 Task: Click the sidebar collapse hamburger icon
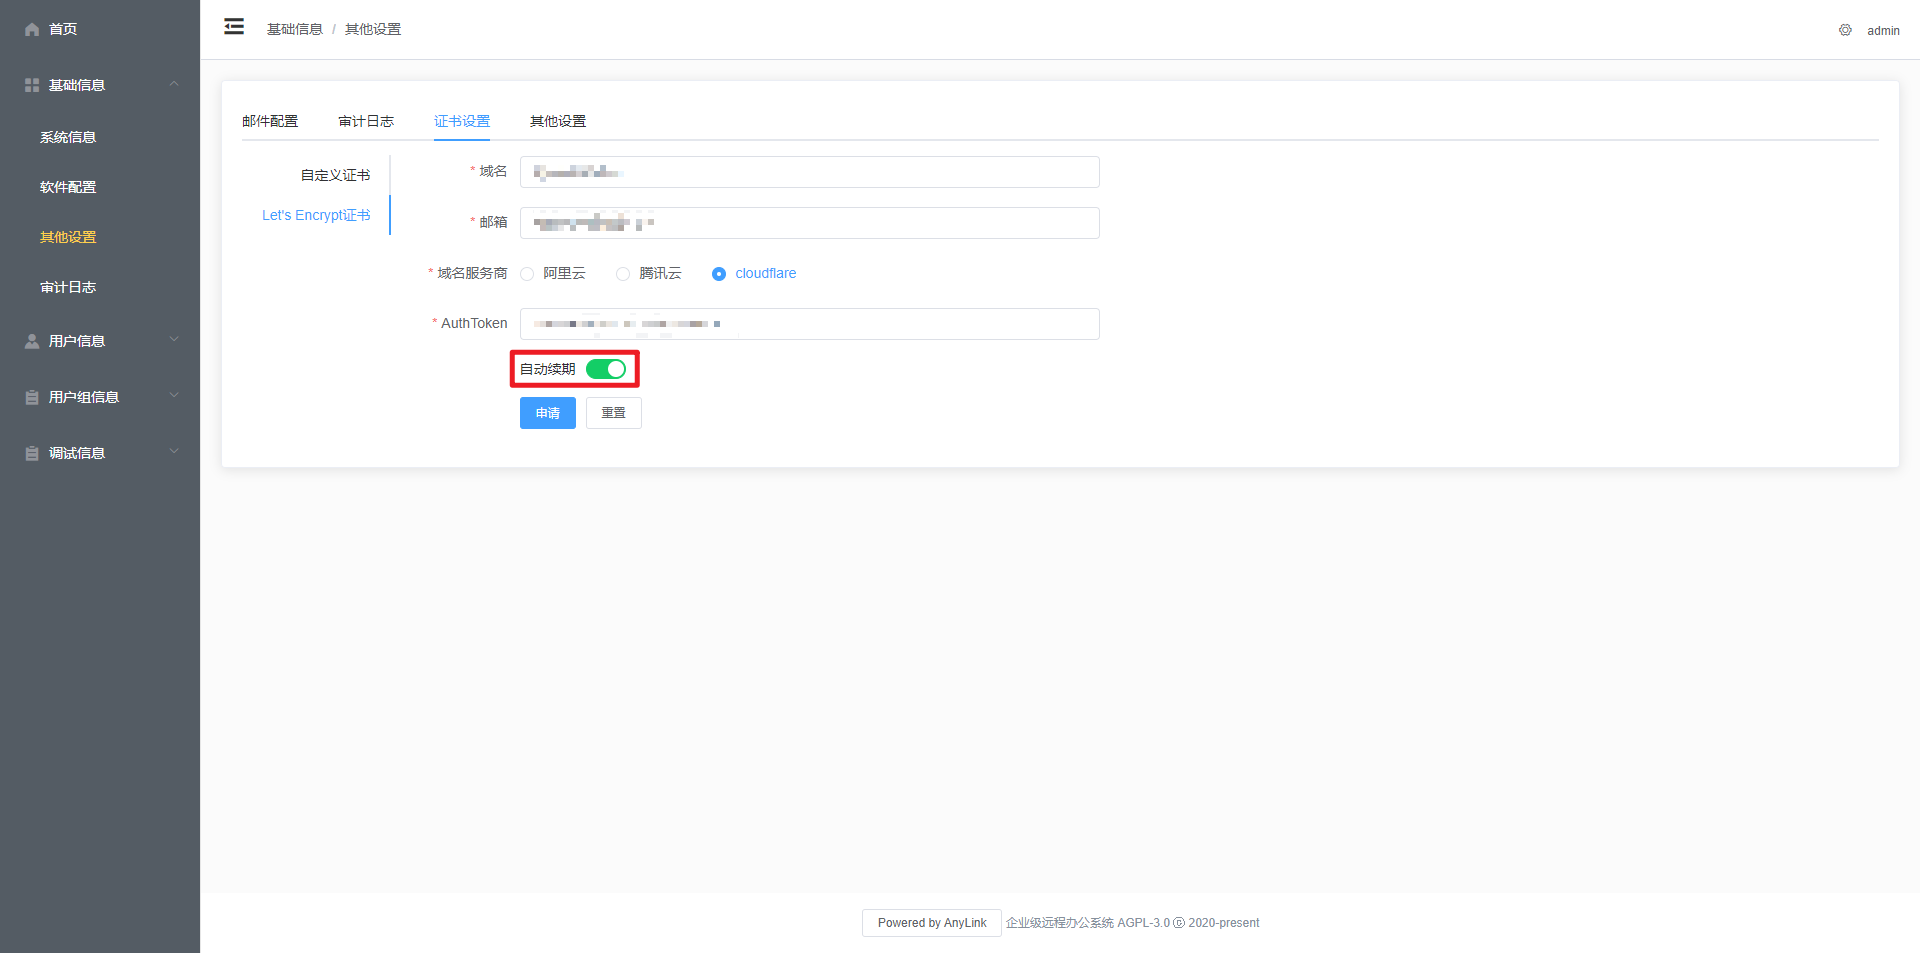(x=234, y=27)
